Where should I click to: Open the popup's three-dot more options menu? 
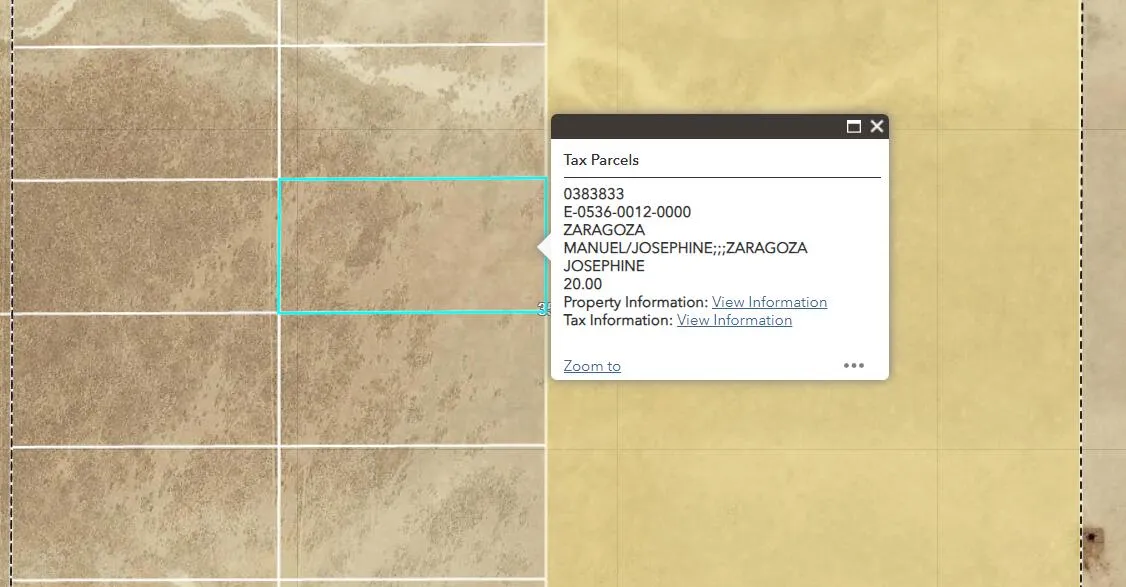pos(853,366)
